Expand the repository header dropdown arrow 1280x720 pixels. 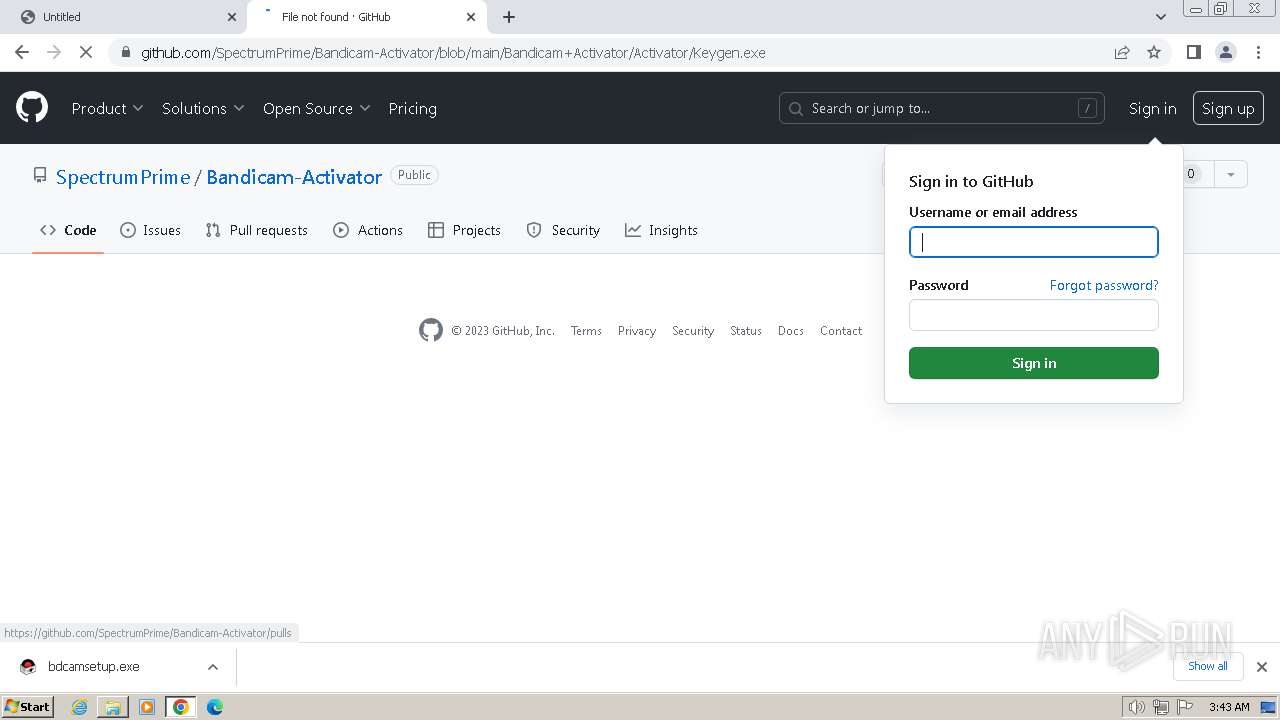1231,174
